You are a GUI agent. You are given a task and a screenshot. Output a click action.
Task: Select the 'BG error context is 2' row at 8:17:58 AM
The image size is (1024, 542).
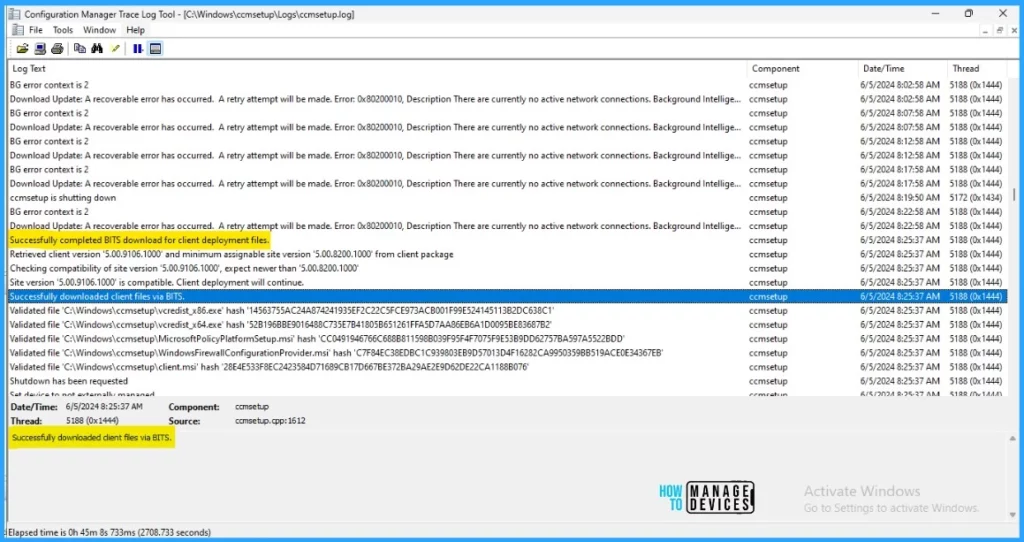click(507, 170)
